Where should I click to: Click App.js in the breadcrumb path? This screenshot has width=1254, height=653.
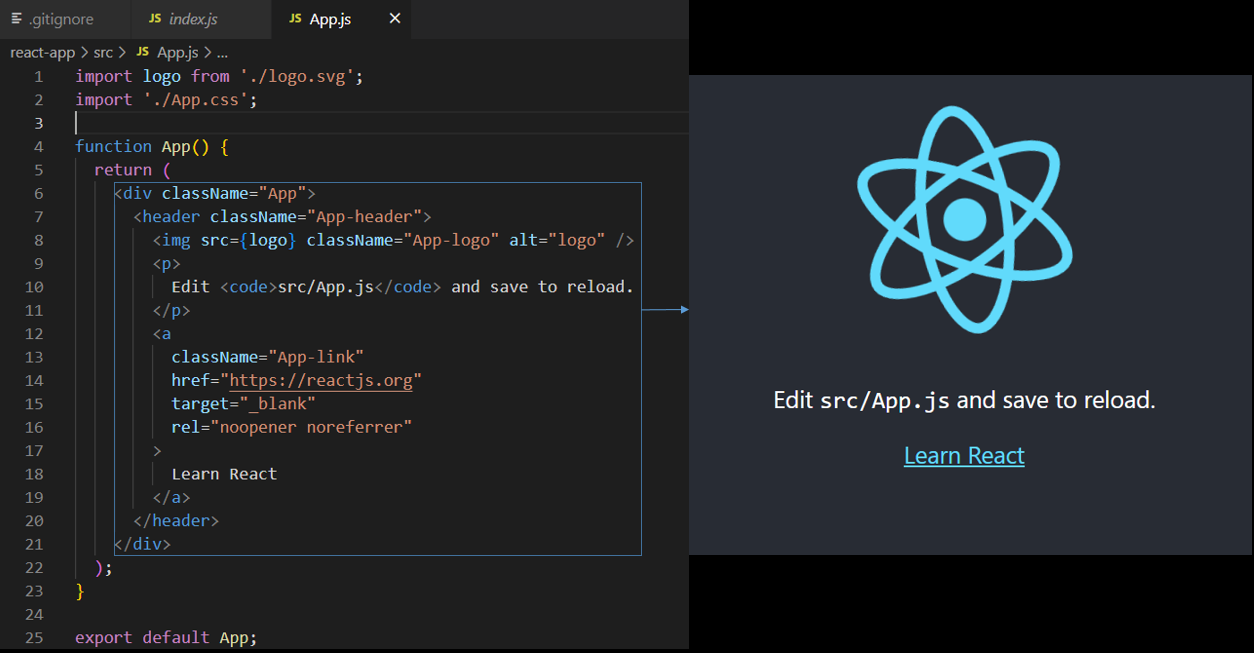tap(177, 52)
